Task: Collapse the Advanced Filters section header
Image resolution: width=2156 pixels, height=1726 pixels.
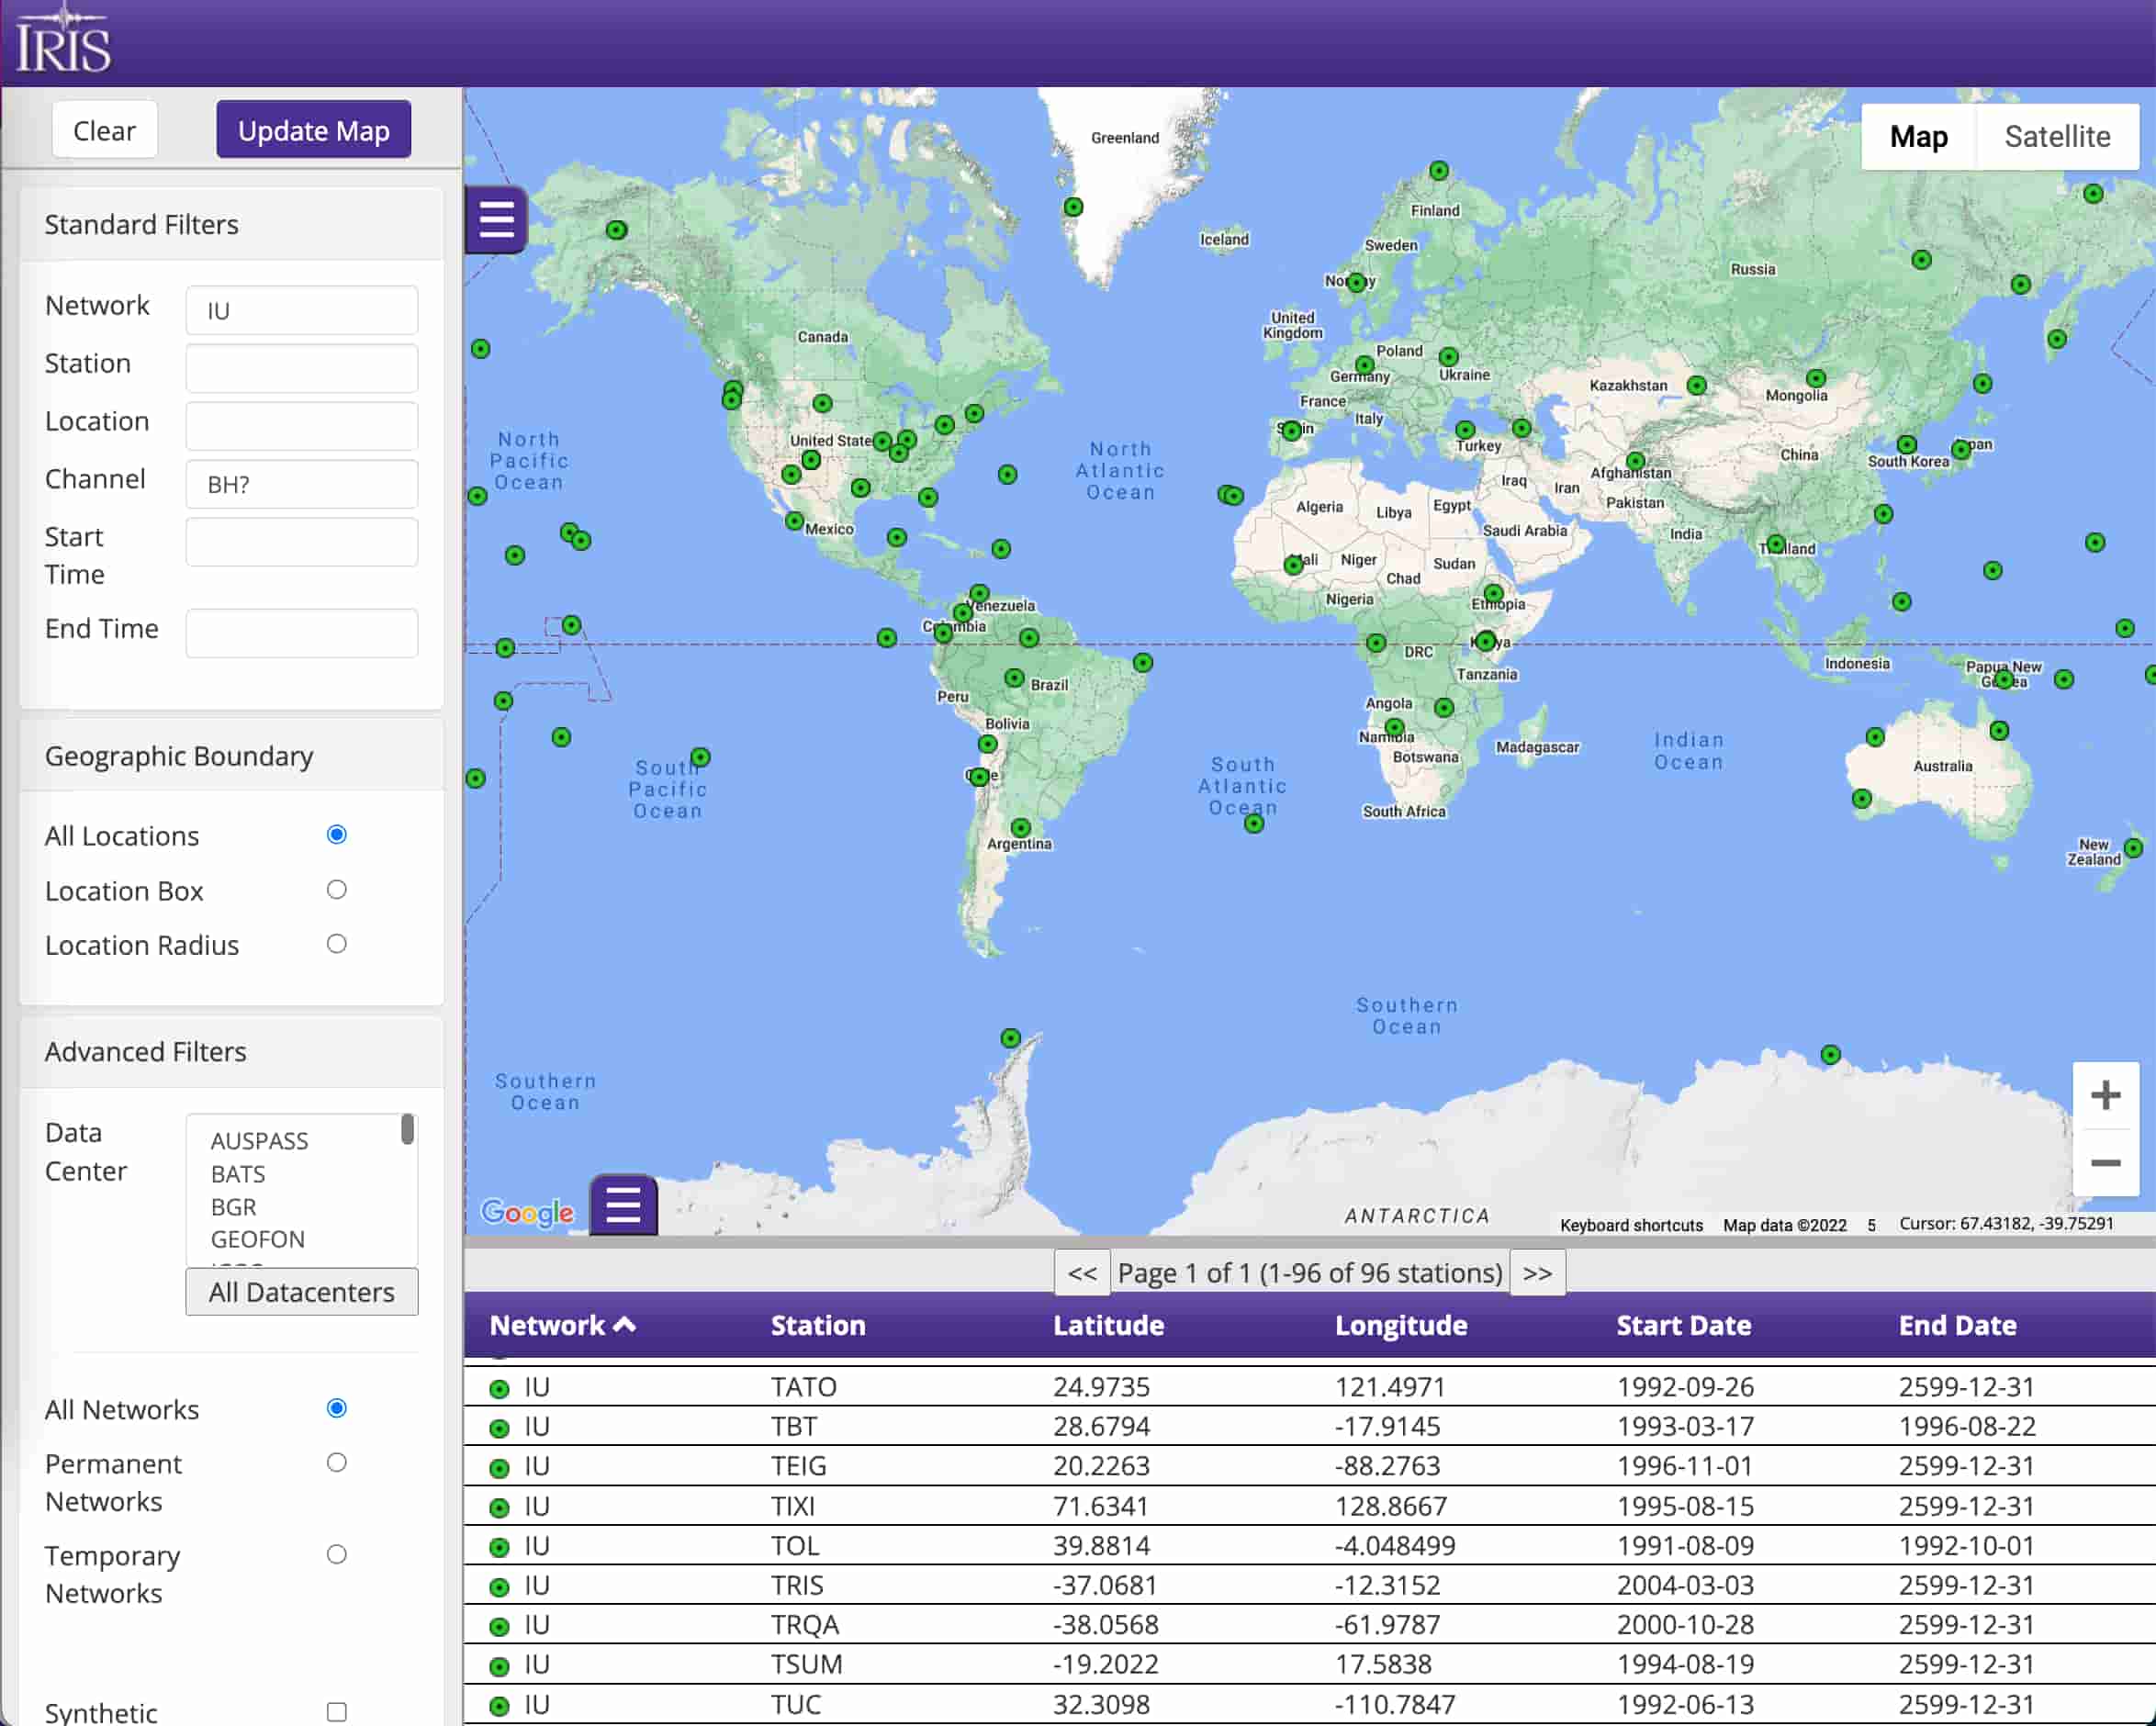Action: point(231,1052)
